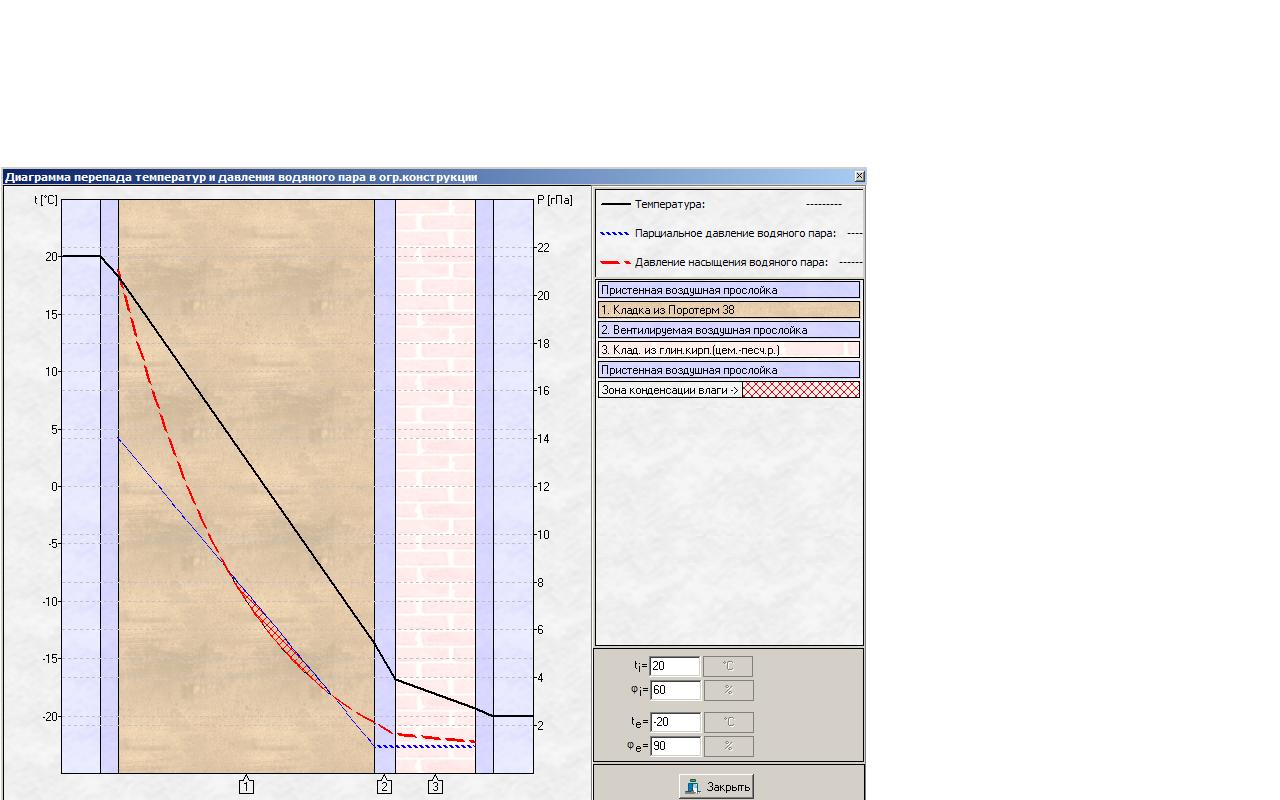
Task: Click 'Зона конденсации влаги ->' label
Action: (670, 390)
